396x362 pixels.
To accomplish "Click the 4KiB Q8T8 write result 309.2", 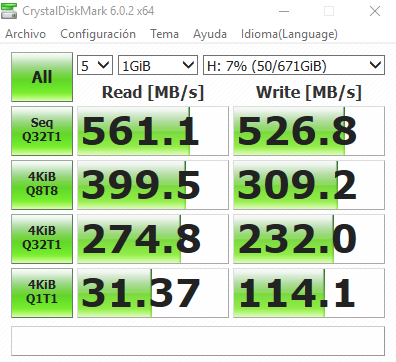I will point(309,185).
